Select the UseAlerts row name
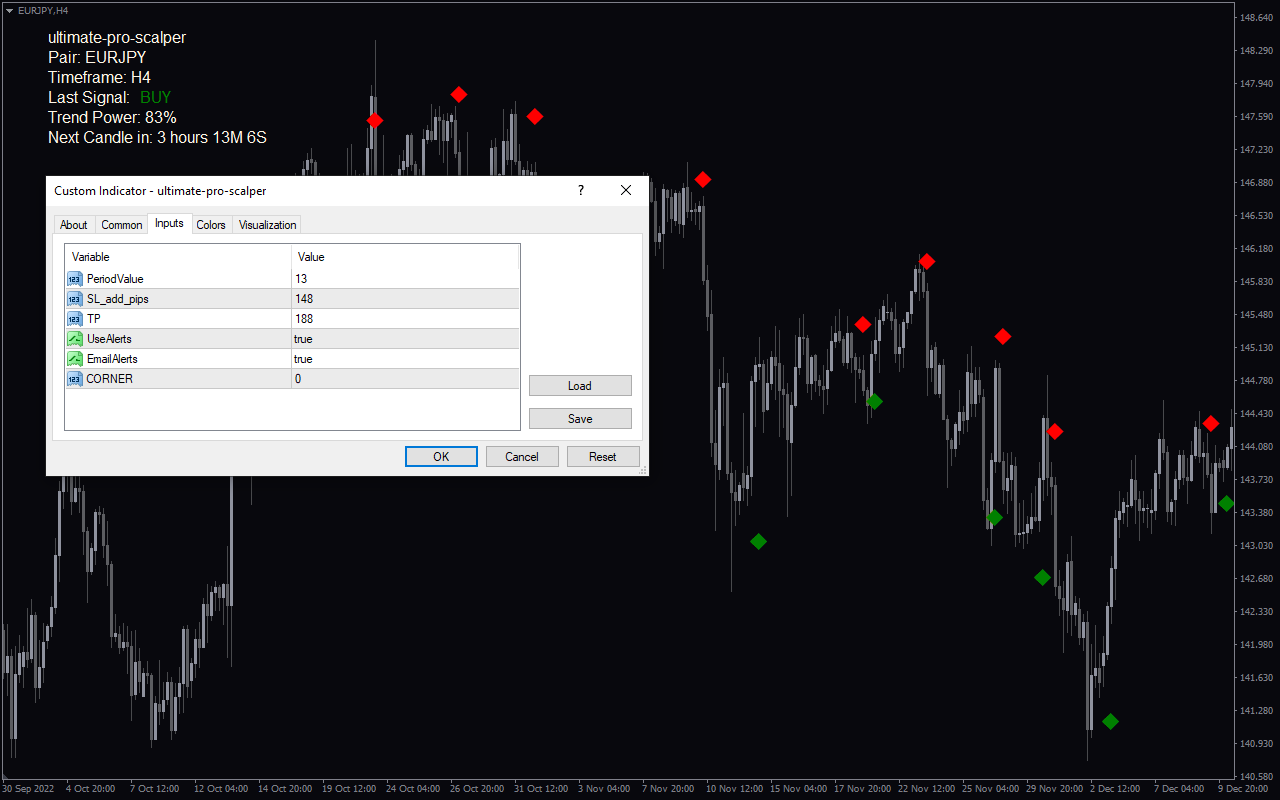 click(x=109, y=339)
